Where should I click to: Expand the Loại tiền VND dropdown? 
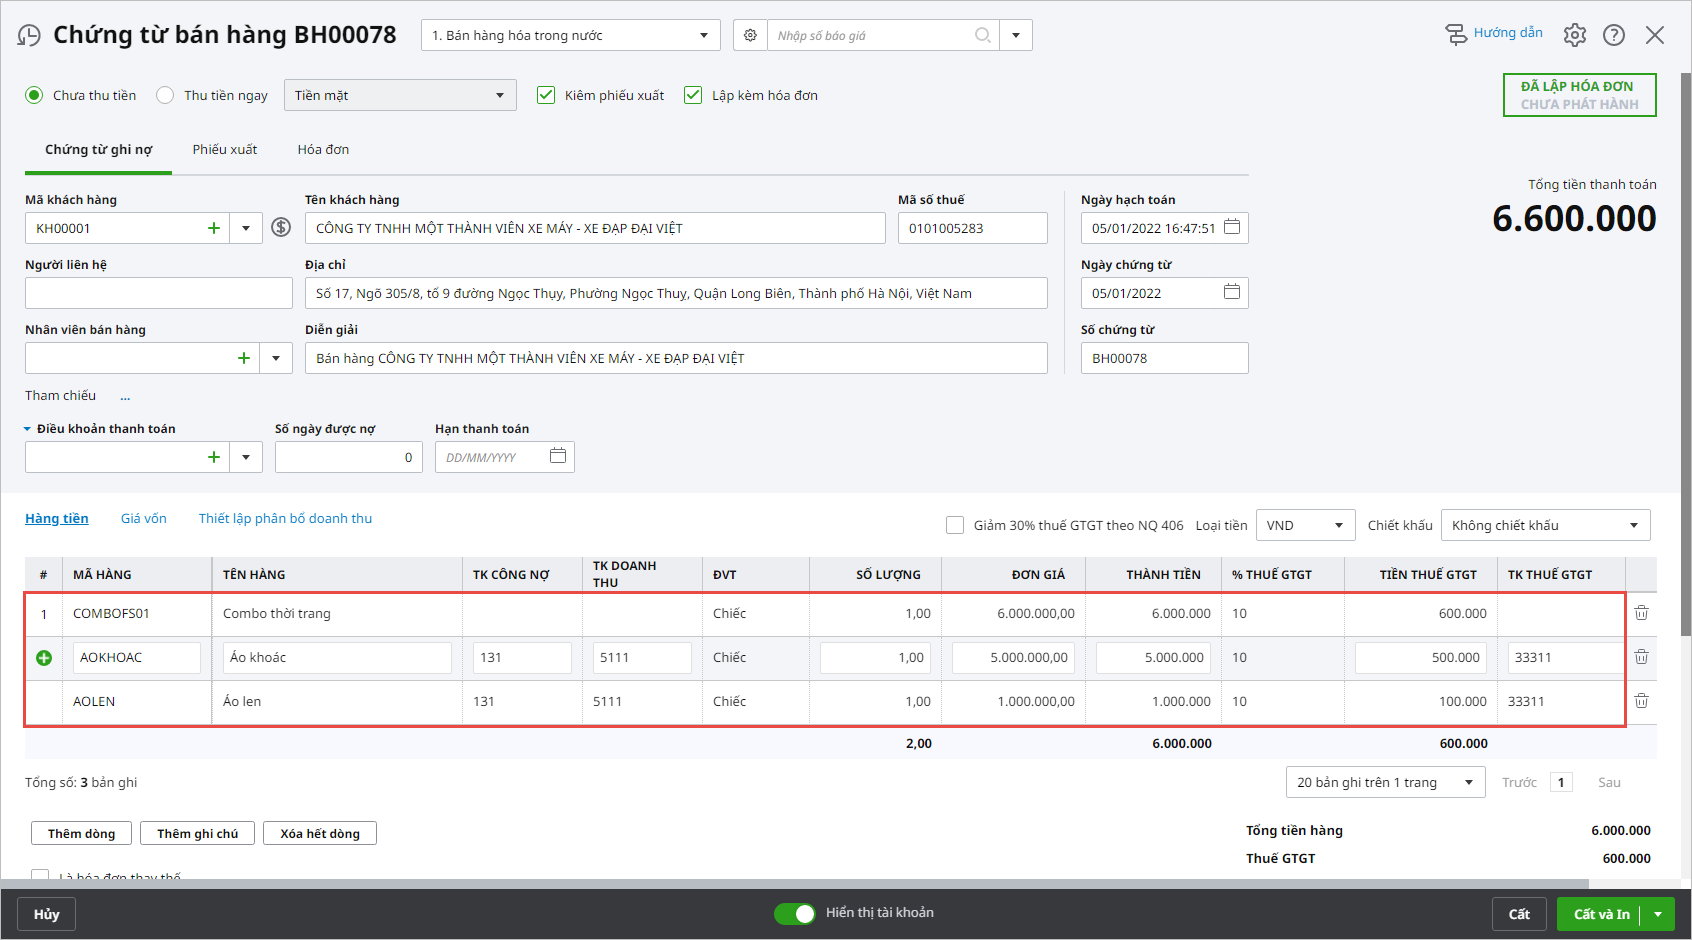coord(1305,525)
